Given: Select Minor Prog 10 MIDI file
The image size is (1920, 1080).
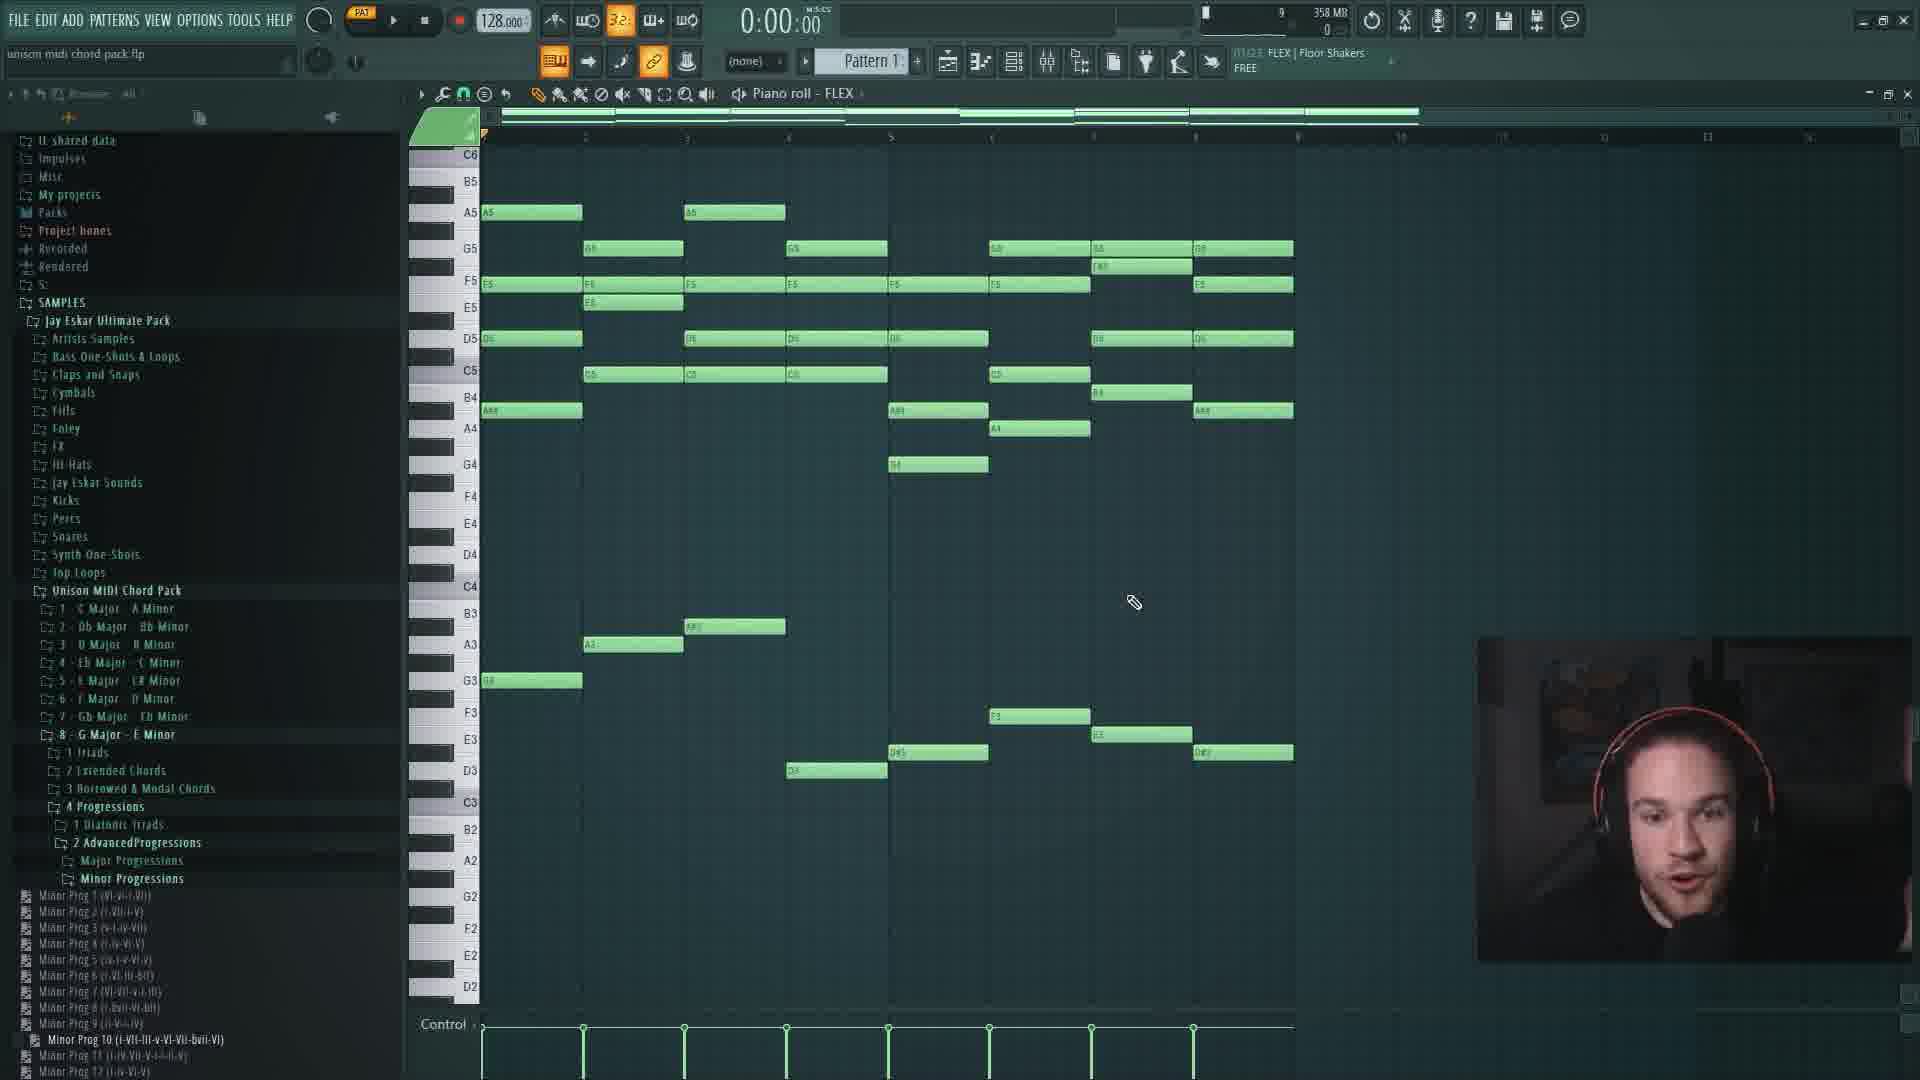Looking at the screenshot, I should click(x=135, y=1040).
